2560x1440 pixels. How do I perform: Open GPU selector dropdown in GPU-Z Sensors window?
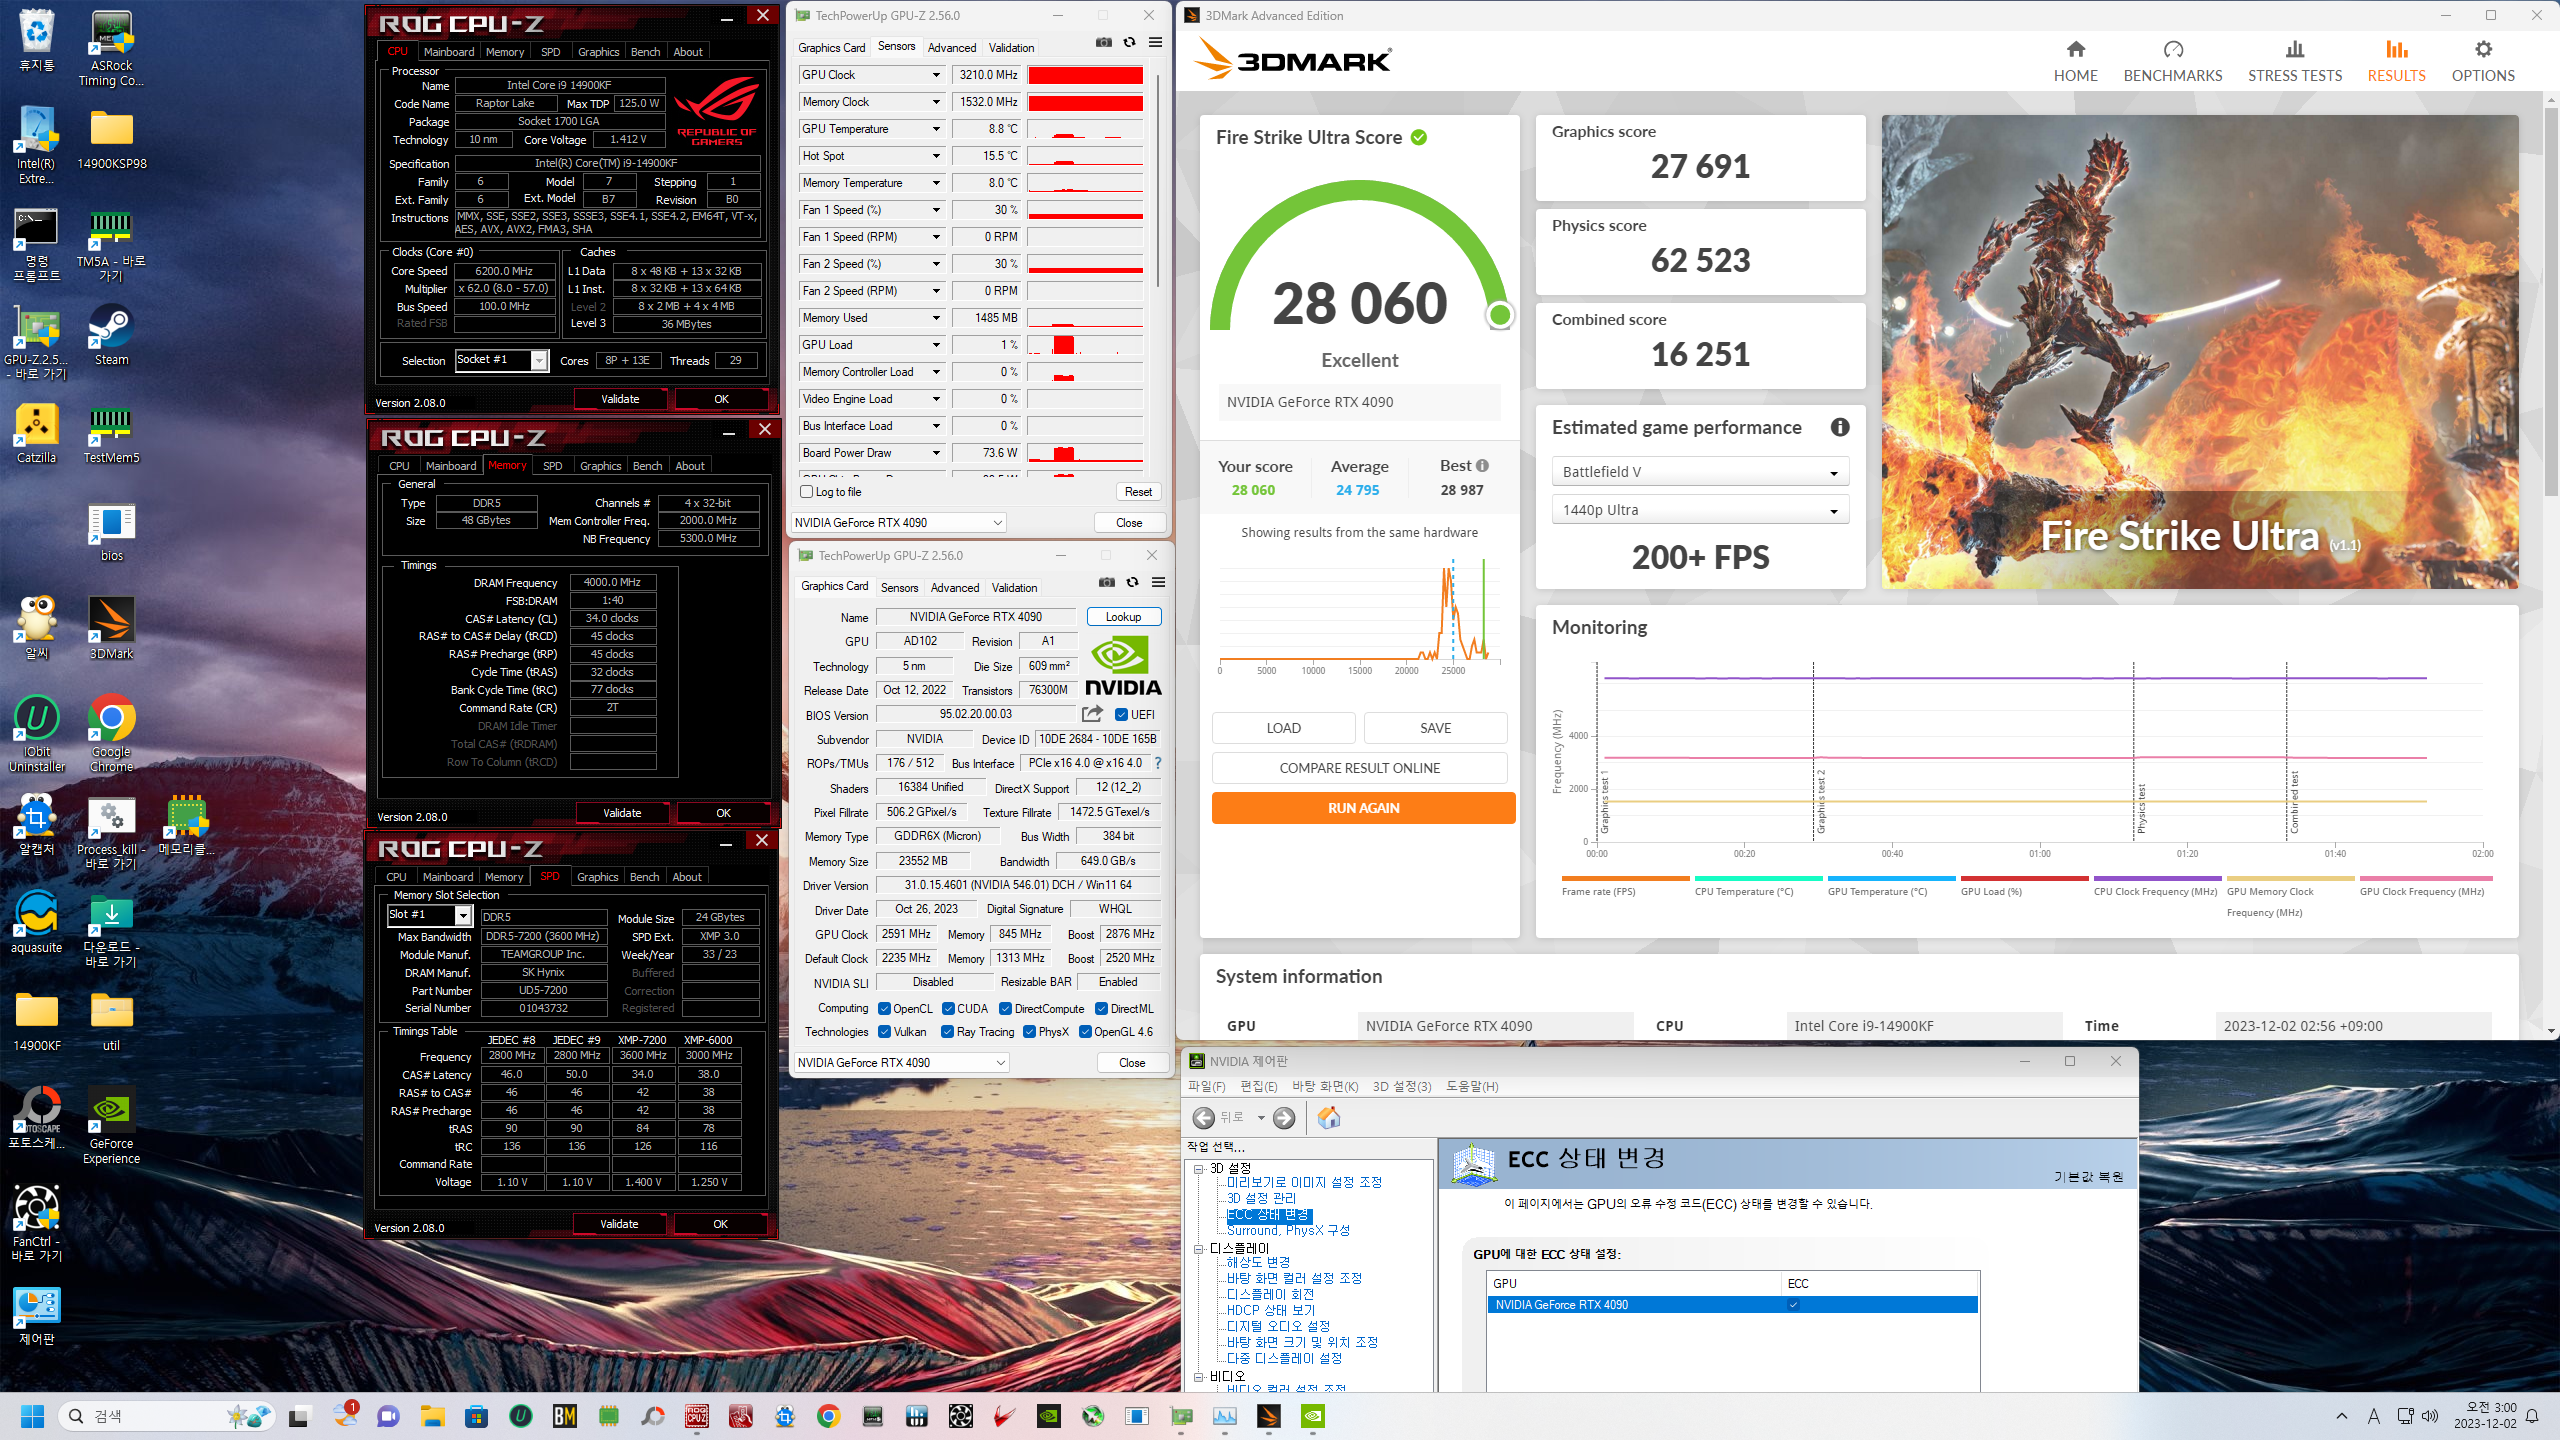(899, 522)
